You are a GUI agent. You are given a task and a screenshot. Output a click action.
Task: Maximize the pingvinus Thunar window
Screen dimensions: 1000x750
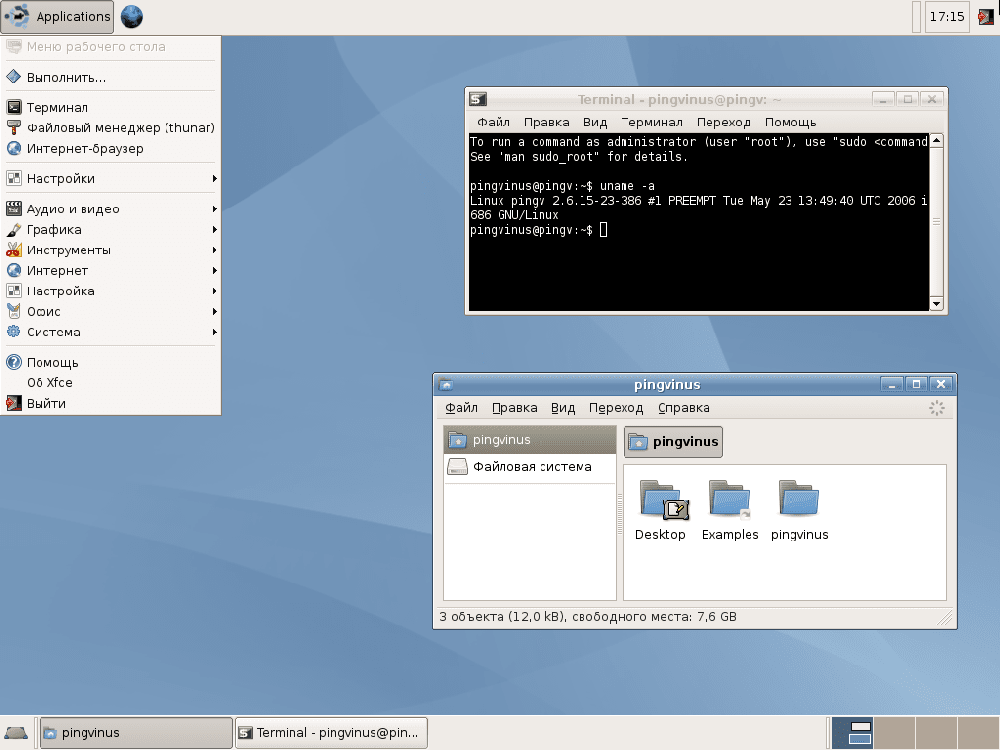tap(916, 384)
